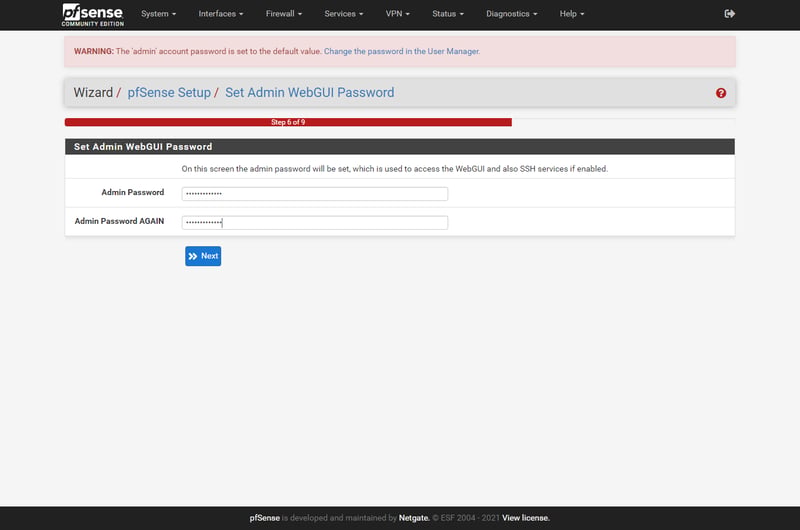Follow the 'Change the password in the User Manager' link
Screen dimensions: 800x530
(402, 51)
